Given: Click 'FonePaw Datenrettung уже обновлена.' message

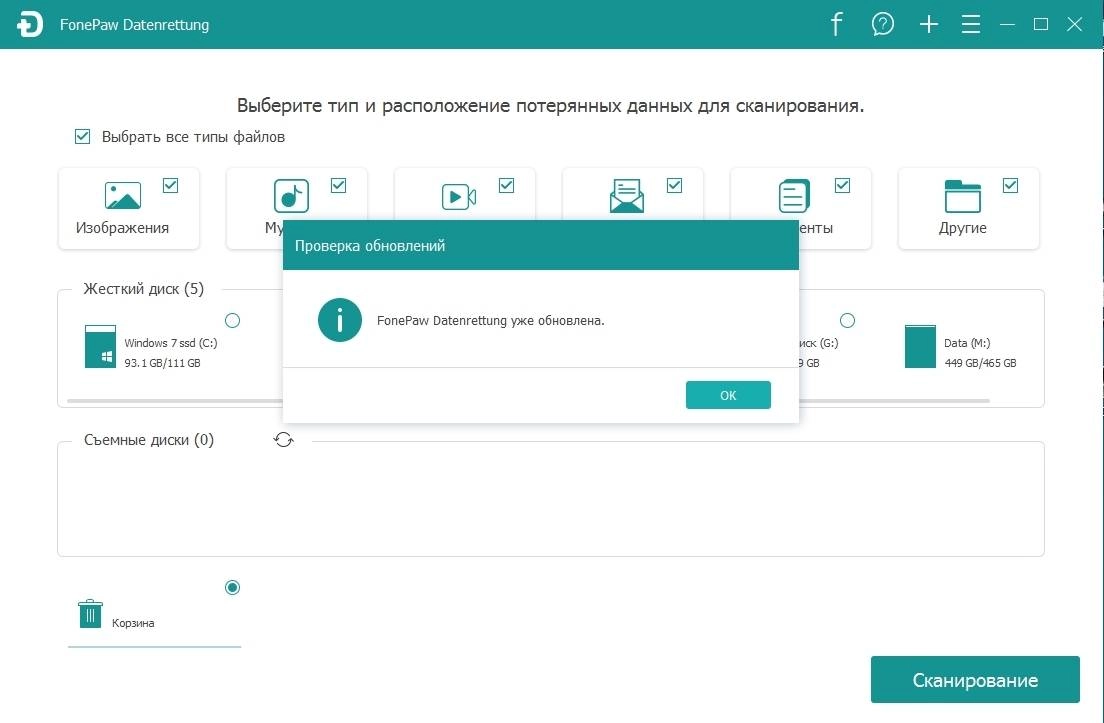Looking at the screenshot, I should (x=491, y=320).
